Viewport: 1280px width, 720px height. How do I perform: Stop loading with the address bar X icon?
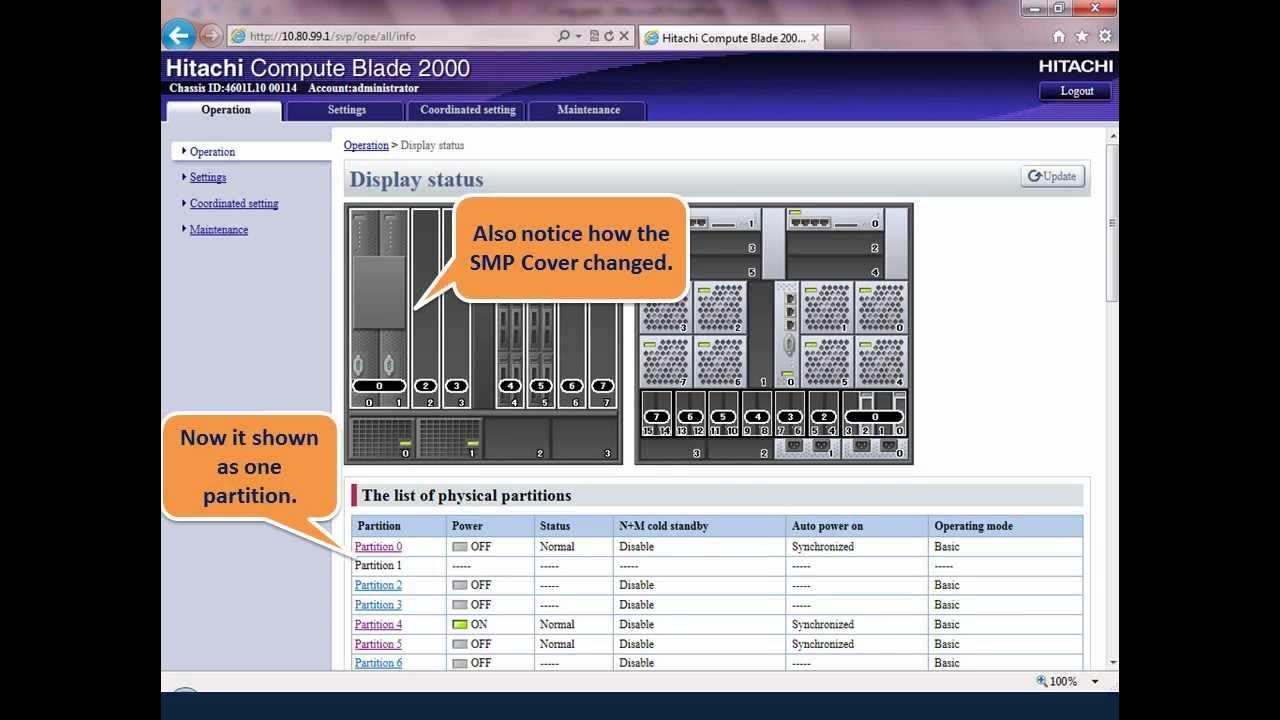click(x=624, y=36)
